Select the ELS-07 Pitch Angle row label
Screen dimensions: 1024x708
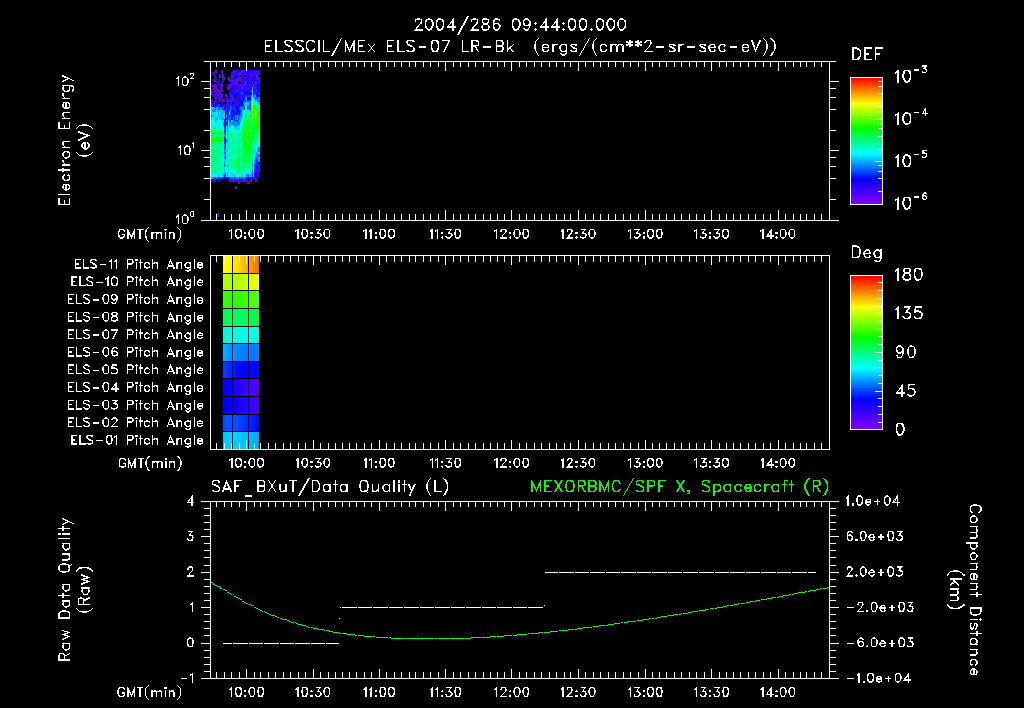pos(135,334)
